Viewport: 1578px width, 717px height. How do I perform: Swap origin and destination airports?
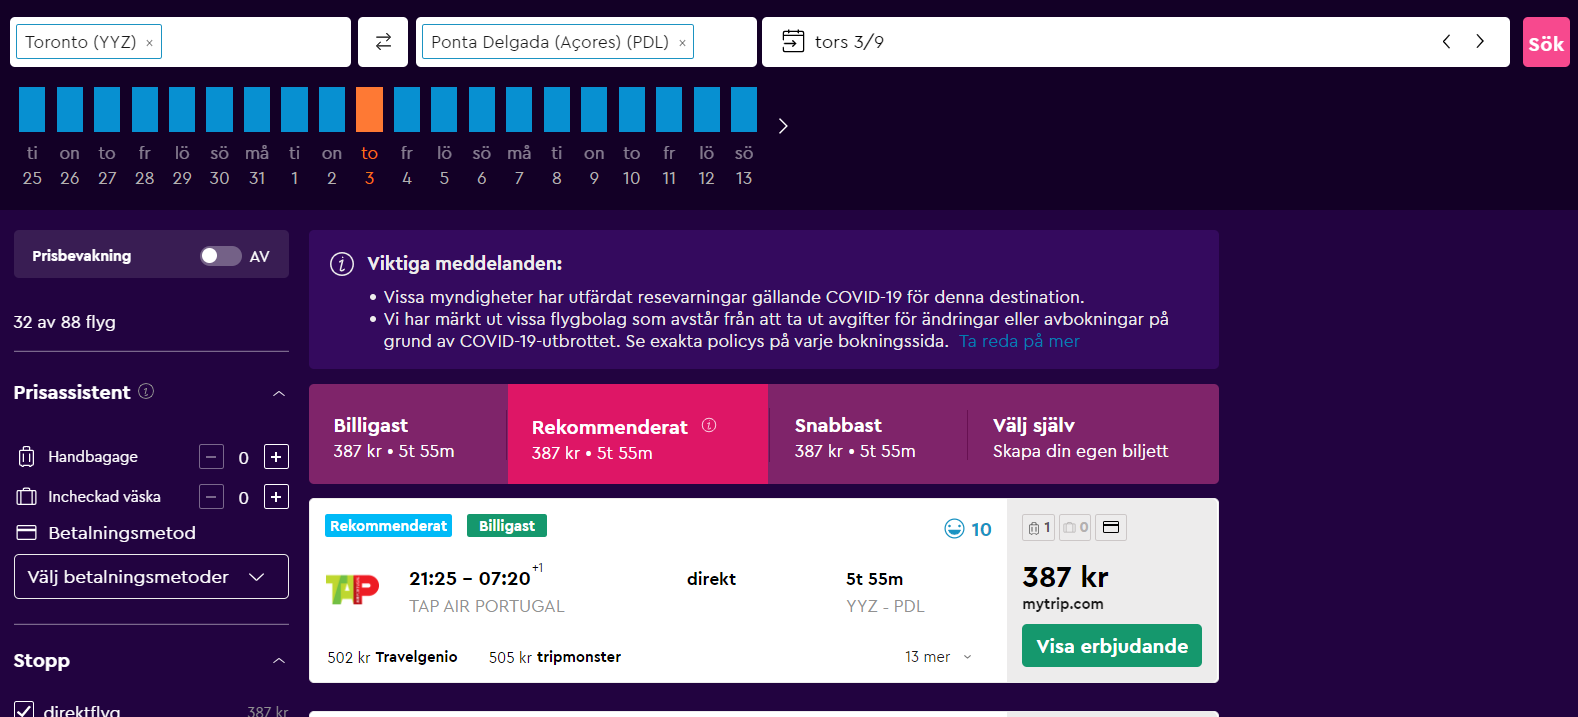383,42
